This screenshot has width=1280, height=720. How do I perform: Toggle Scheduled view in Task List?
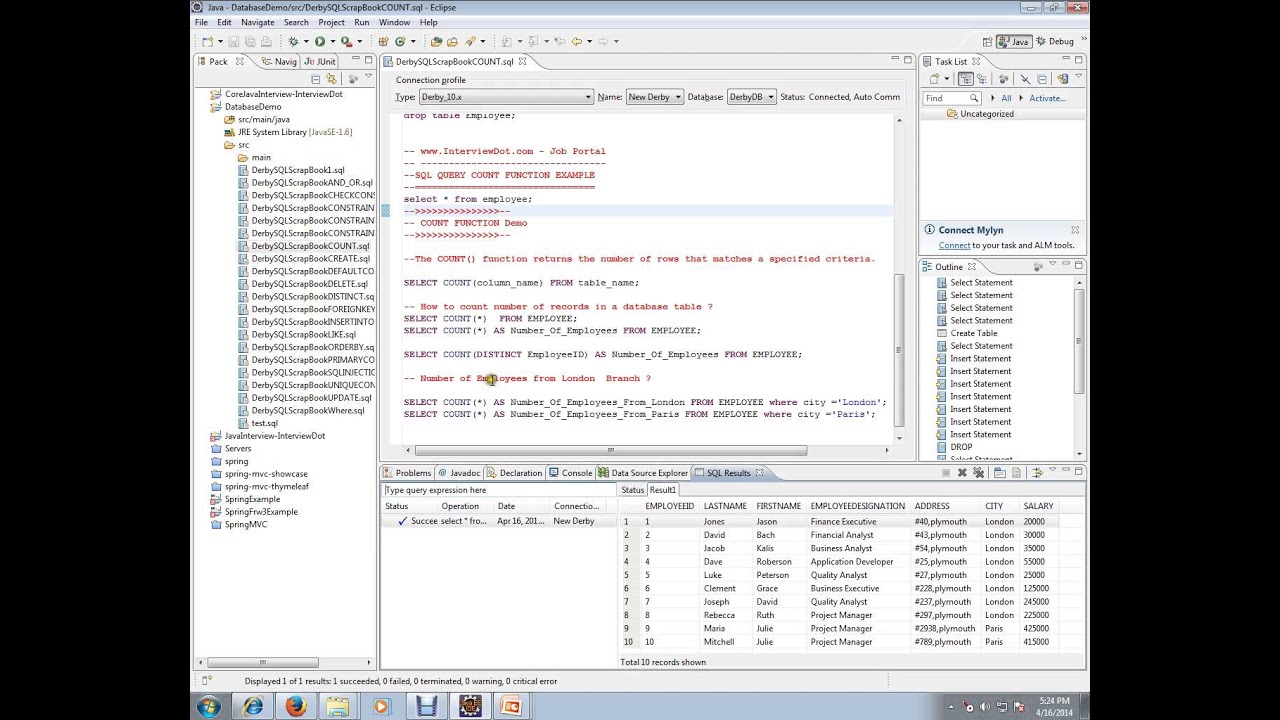click(x=982, y=78)
